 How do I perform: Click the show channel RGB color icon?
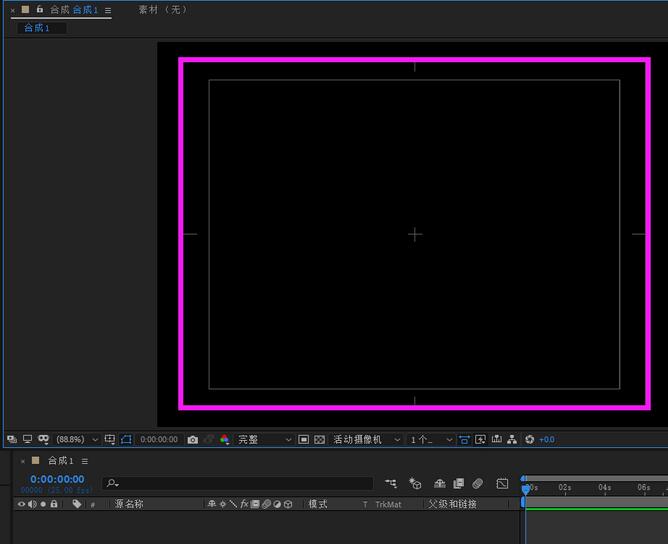pyautogui.click(x=224, y=439)
